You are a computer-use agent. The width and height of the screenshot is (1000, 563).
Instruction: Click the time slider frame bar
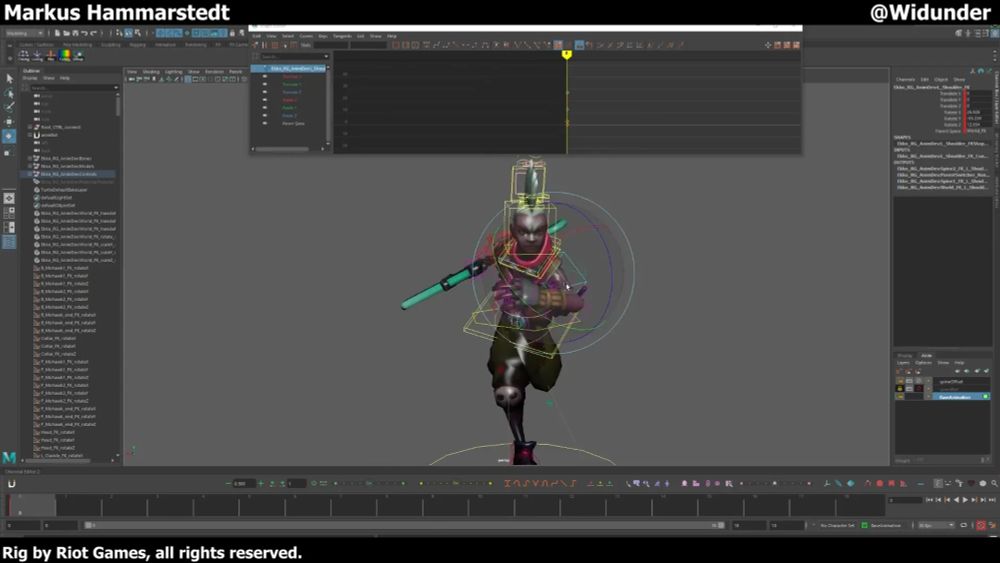tap(446, 506)
